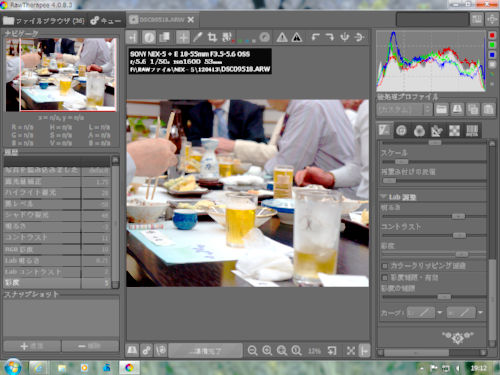Image resolution: width=500 pixels, height=375 pixels.
Task: Toggle the before/after view icon
Action: pos(164,37)
